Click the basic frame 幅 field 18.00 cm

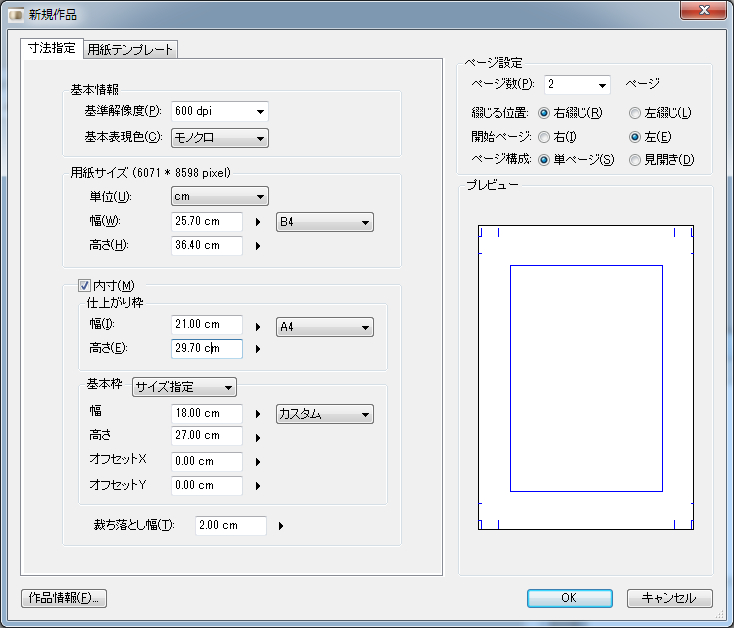[x=207, y=413]
